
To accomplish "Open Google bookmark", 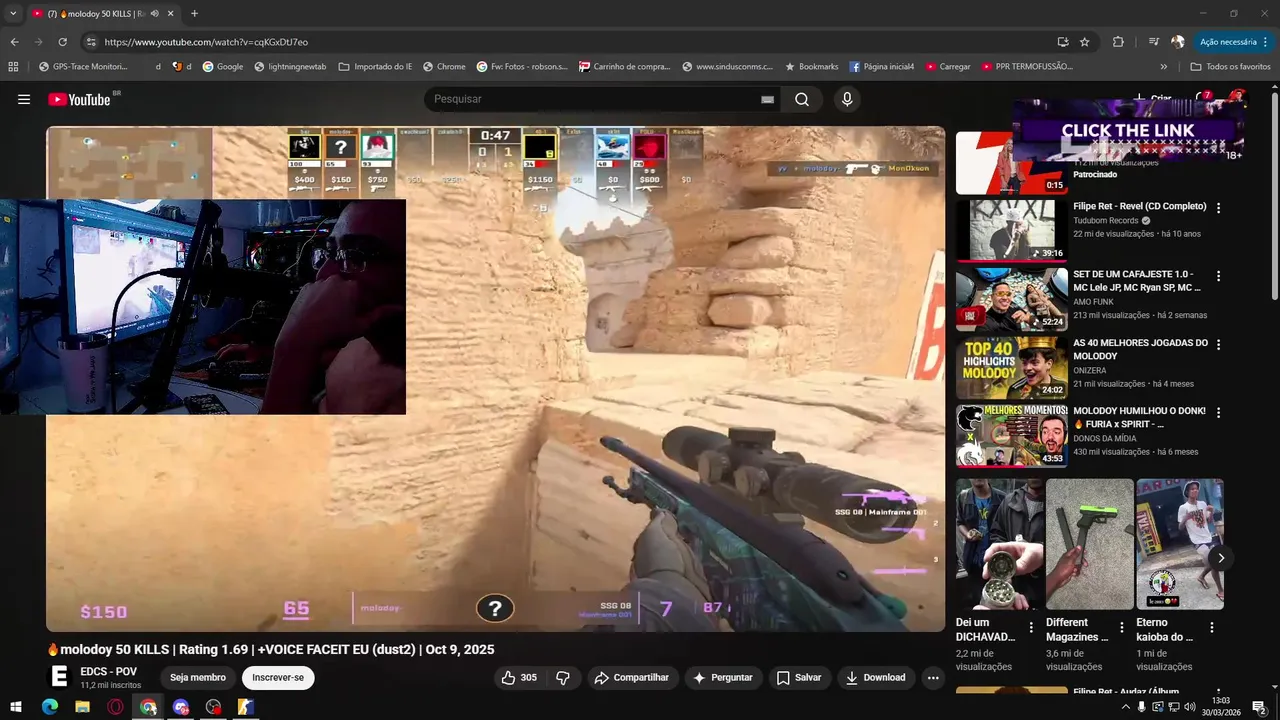I will (223, 67).
